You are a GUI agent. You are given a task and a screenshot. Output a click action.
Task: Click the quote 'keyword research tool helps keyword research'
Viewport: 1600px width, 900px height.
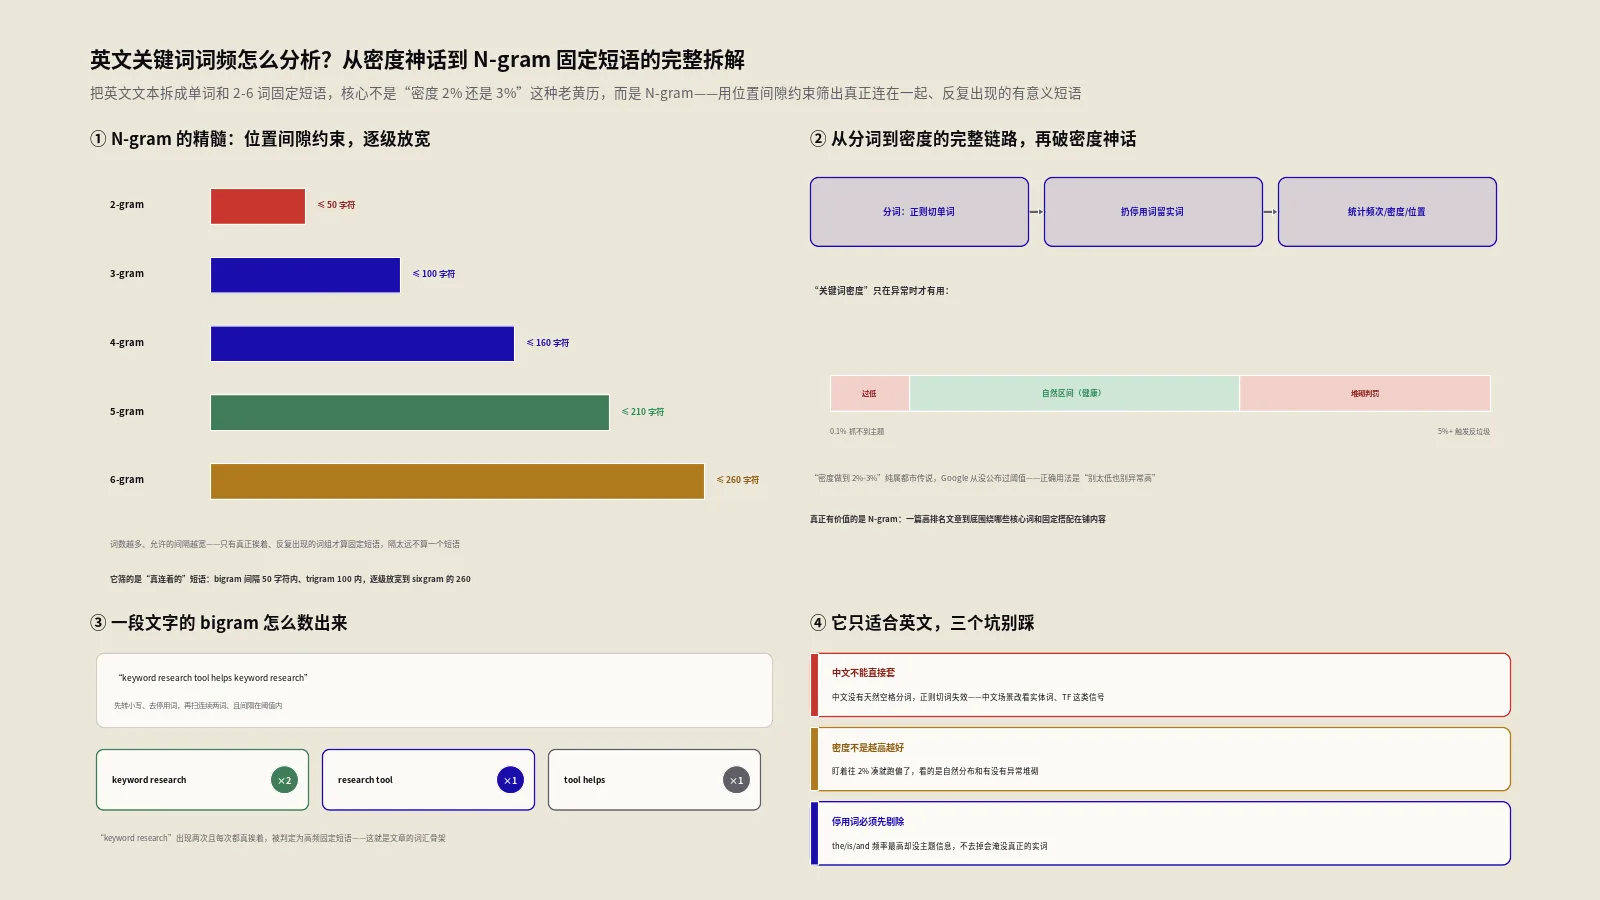[213, 678]
